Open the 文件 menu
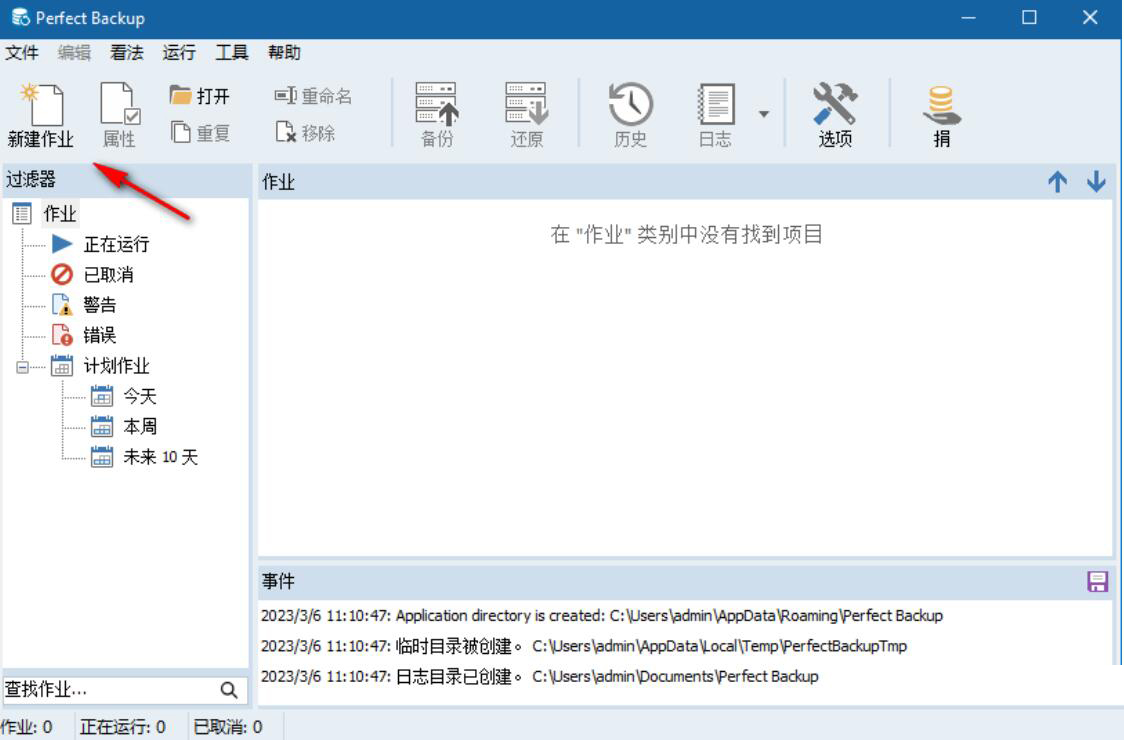Screen dimensions: 1124x740 22,52
